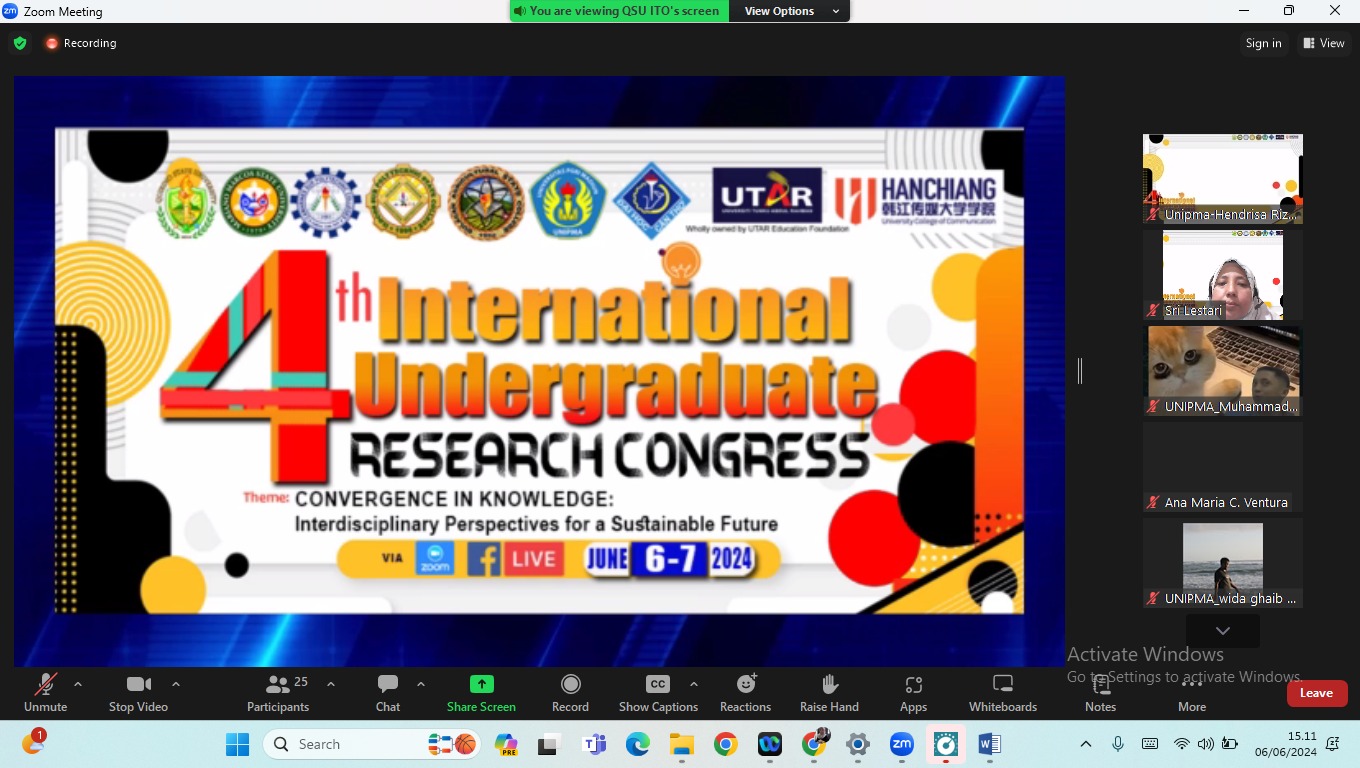Open notification bell in system tray
This screenshot has width=1360, height=768.
(1333, 744)
